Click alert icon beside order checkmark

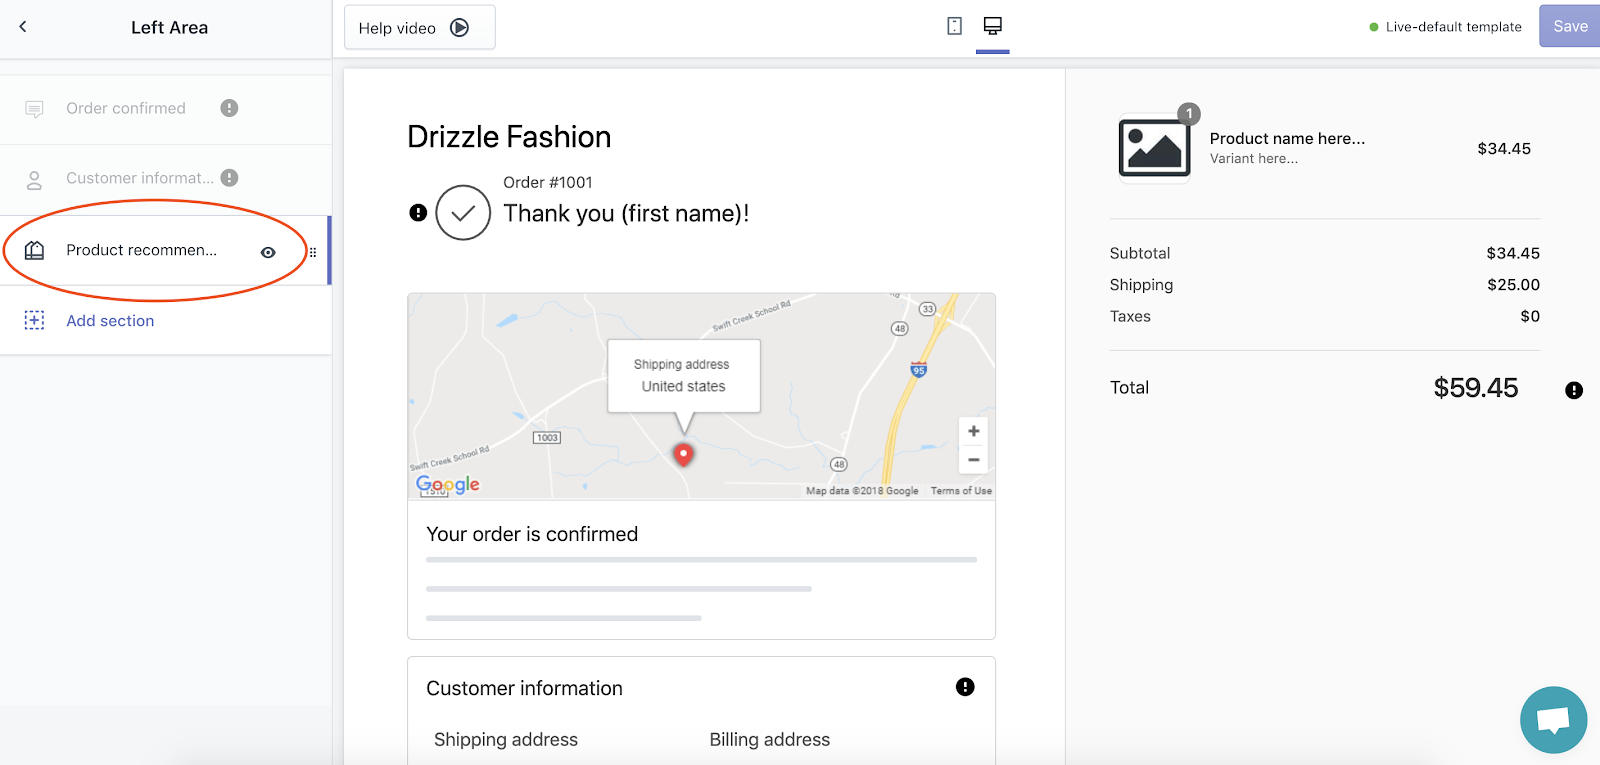tap(418, 212)
